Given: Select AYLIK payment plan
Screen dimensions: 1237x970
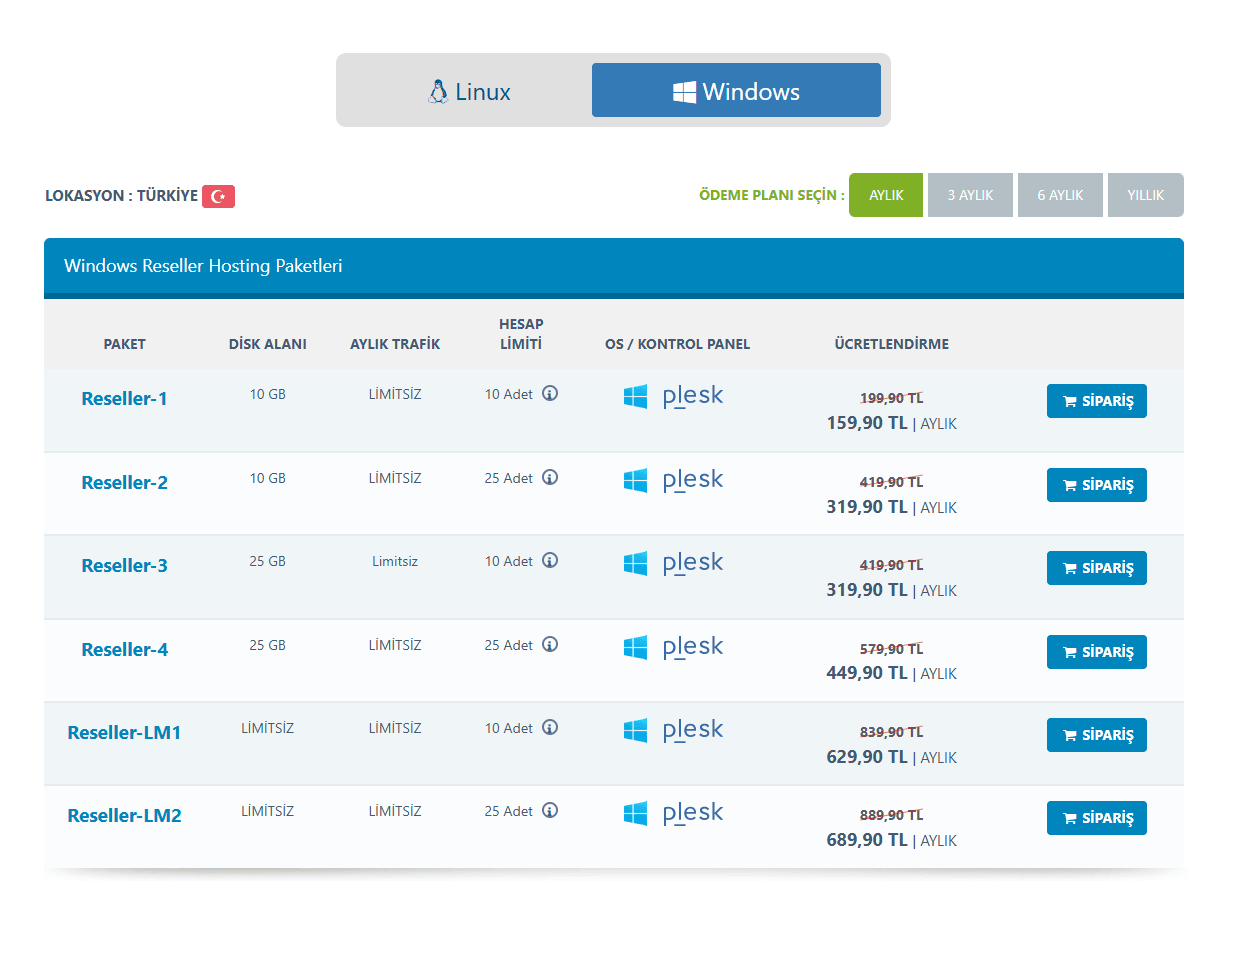Looking at the screenshot, I should click(x=885, y=195).
